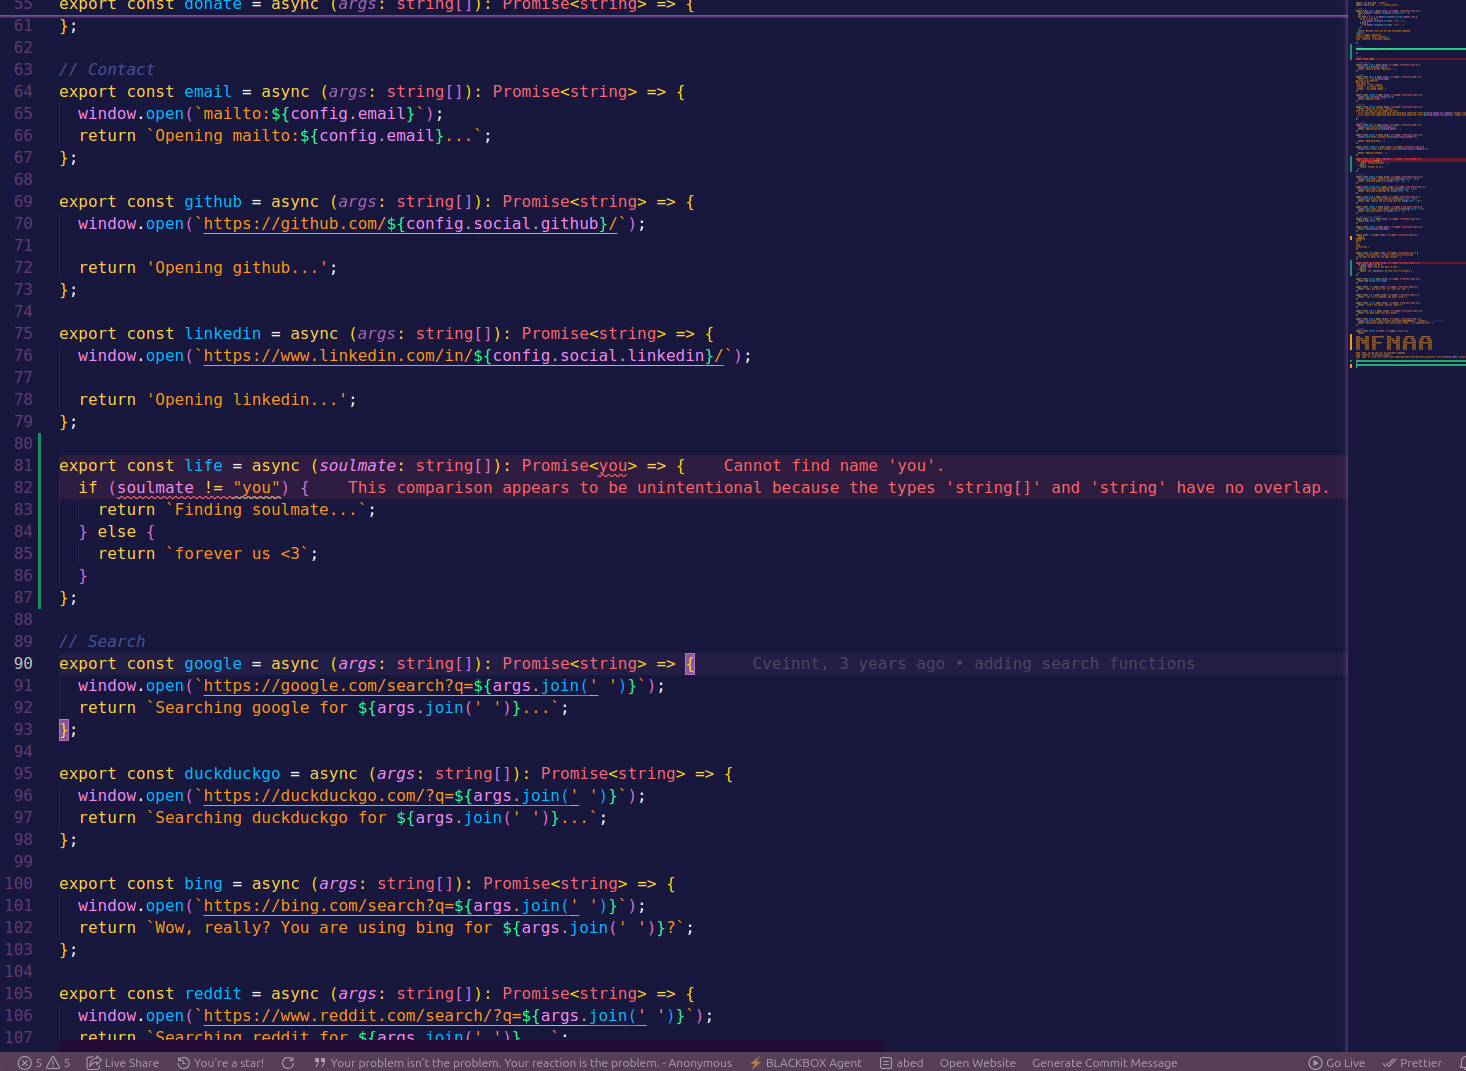This screenshot has width=1466, height=1071.
Task: Click the warnings triangle icon in status bar
Action: point(54,1063)
